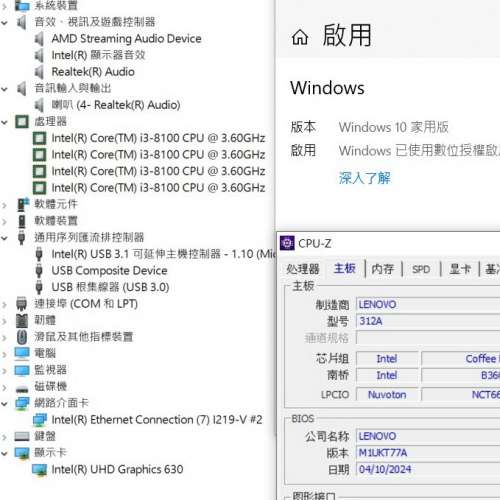This screenshot has width=500, height=500.
Task: Click the 音效、視訊及遊戲控制器 speaker icon
Action: [22, 22]
